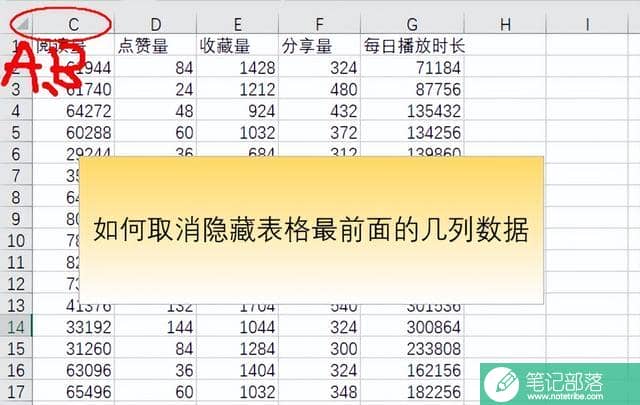Select cell containing 1212

click(238, 89)
